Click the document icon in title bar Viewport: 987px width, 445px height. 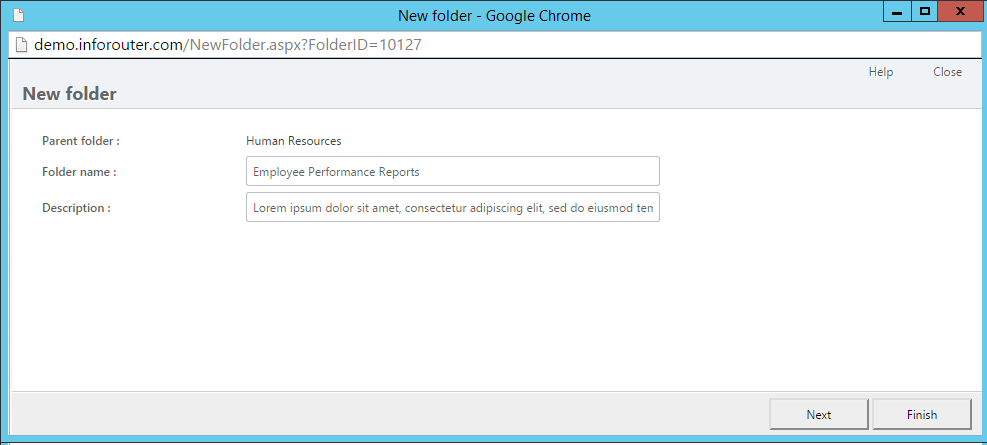18,15
